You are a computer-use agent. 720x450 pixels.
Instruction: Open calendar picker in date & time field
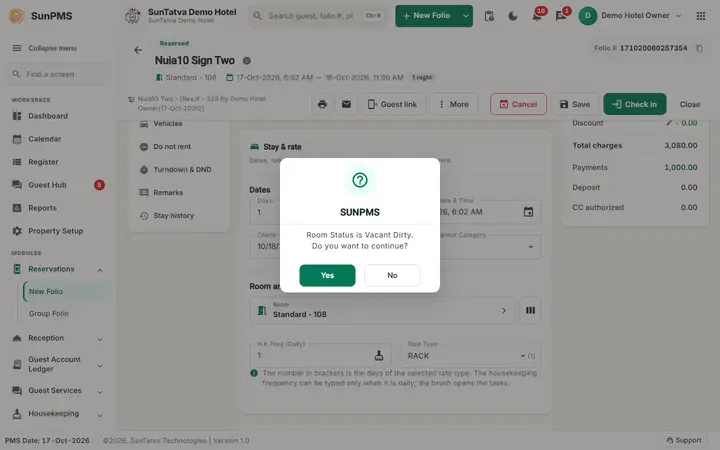(528, 212)
